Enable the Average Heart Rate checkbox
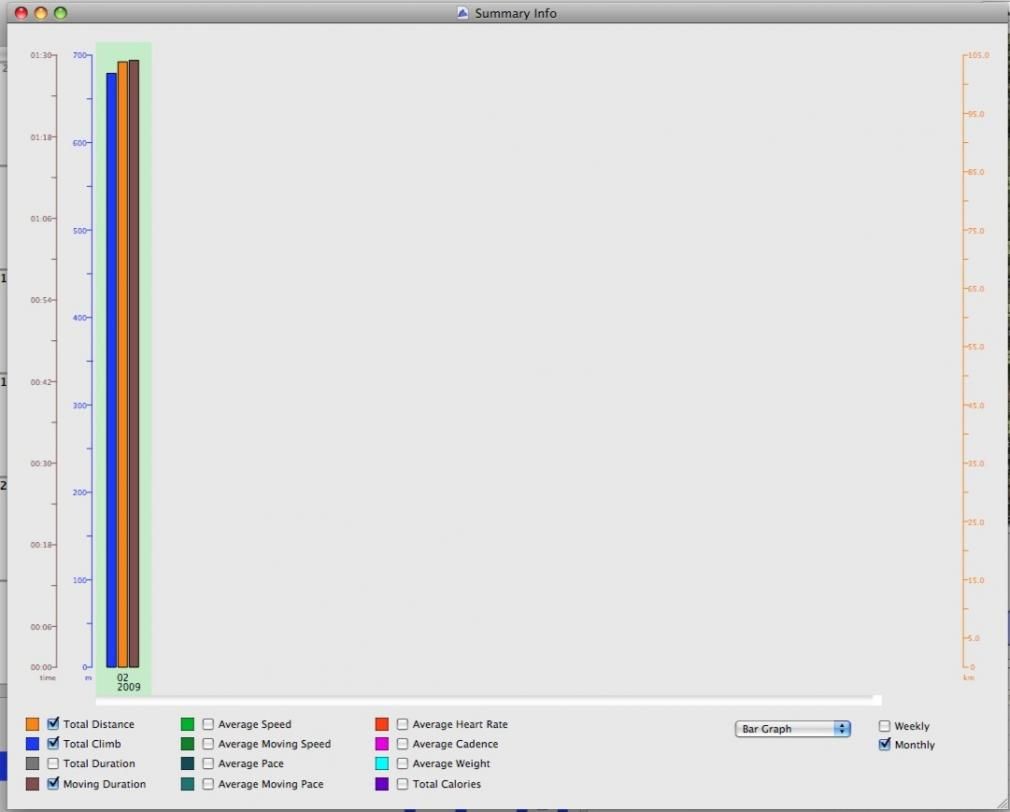The image size is (1010, 812). point(402,724)
